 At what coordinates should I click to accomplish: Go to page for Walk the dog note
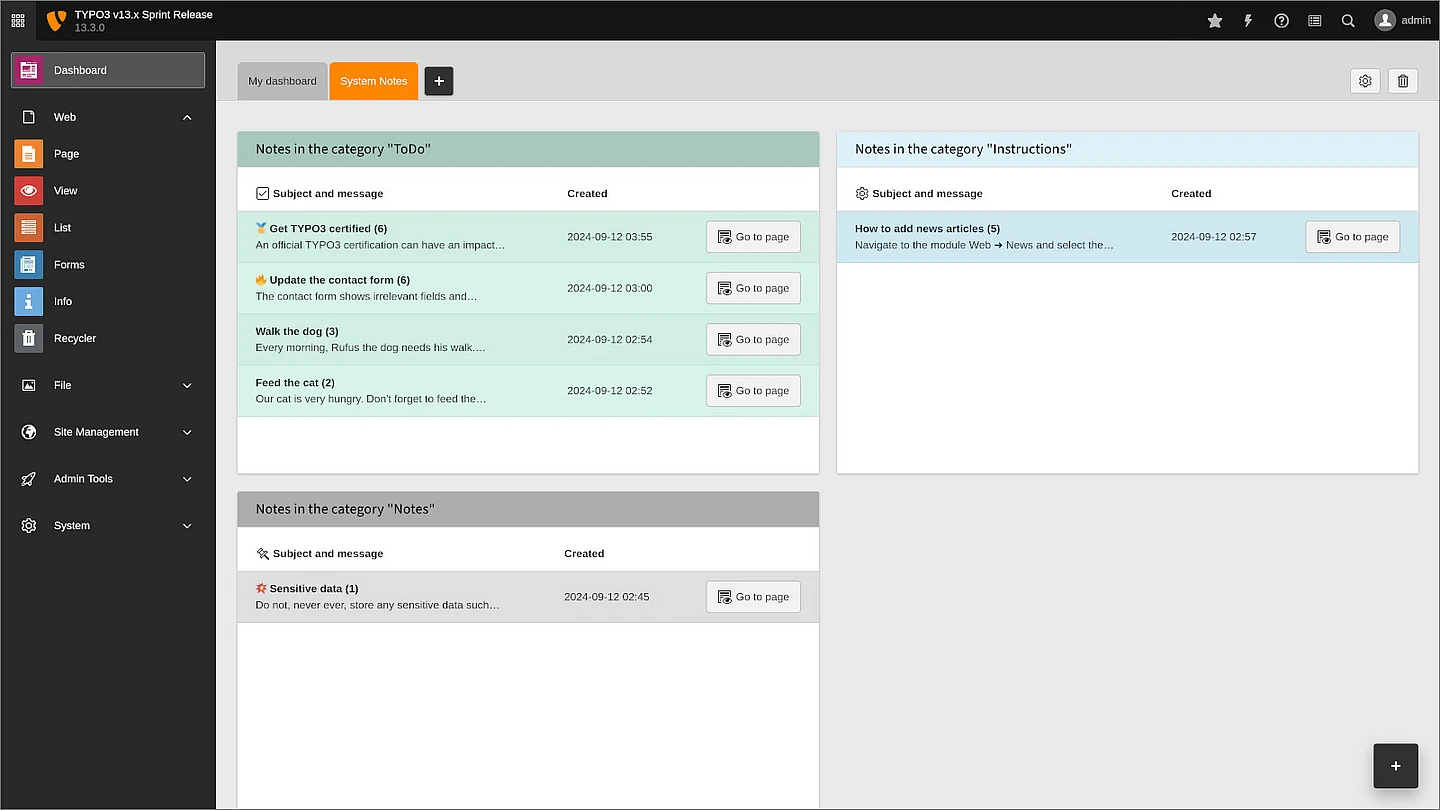pos(753,339)
